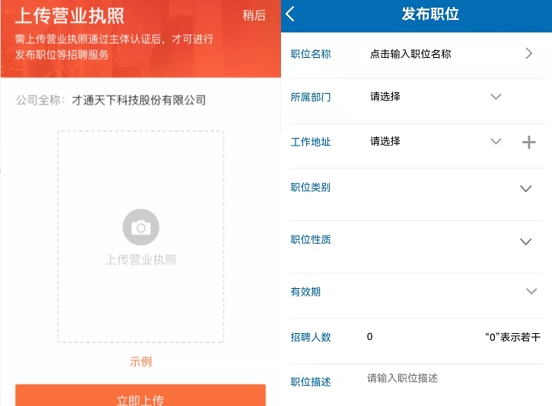Screen dimensions: 552x406
Task: Click the company name 才通天下科技股份有限公司
Action: [x=139, y=100]
